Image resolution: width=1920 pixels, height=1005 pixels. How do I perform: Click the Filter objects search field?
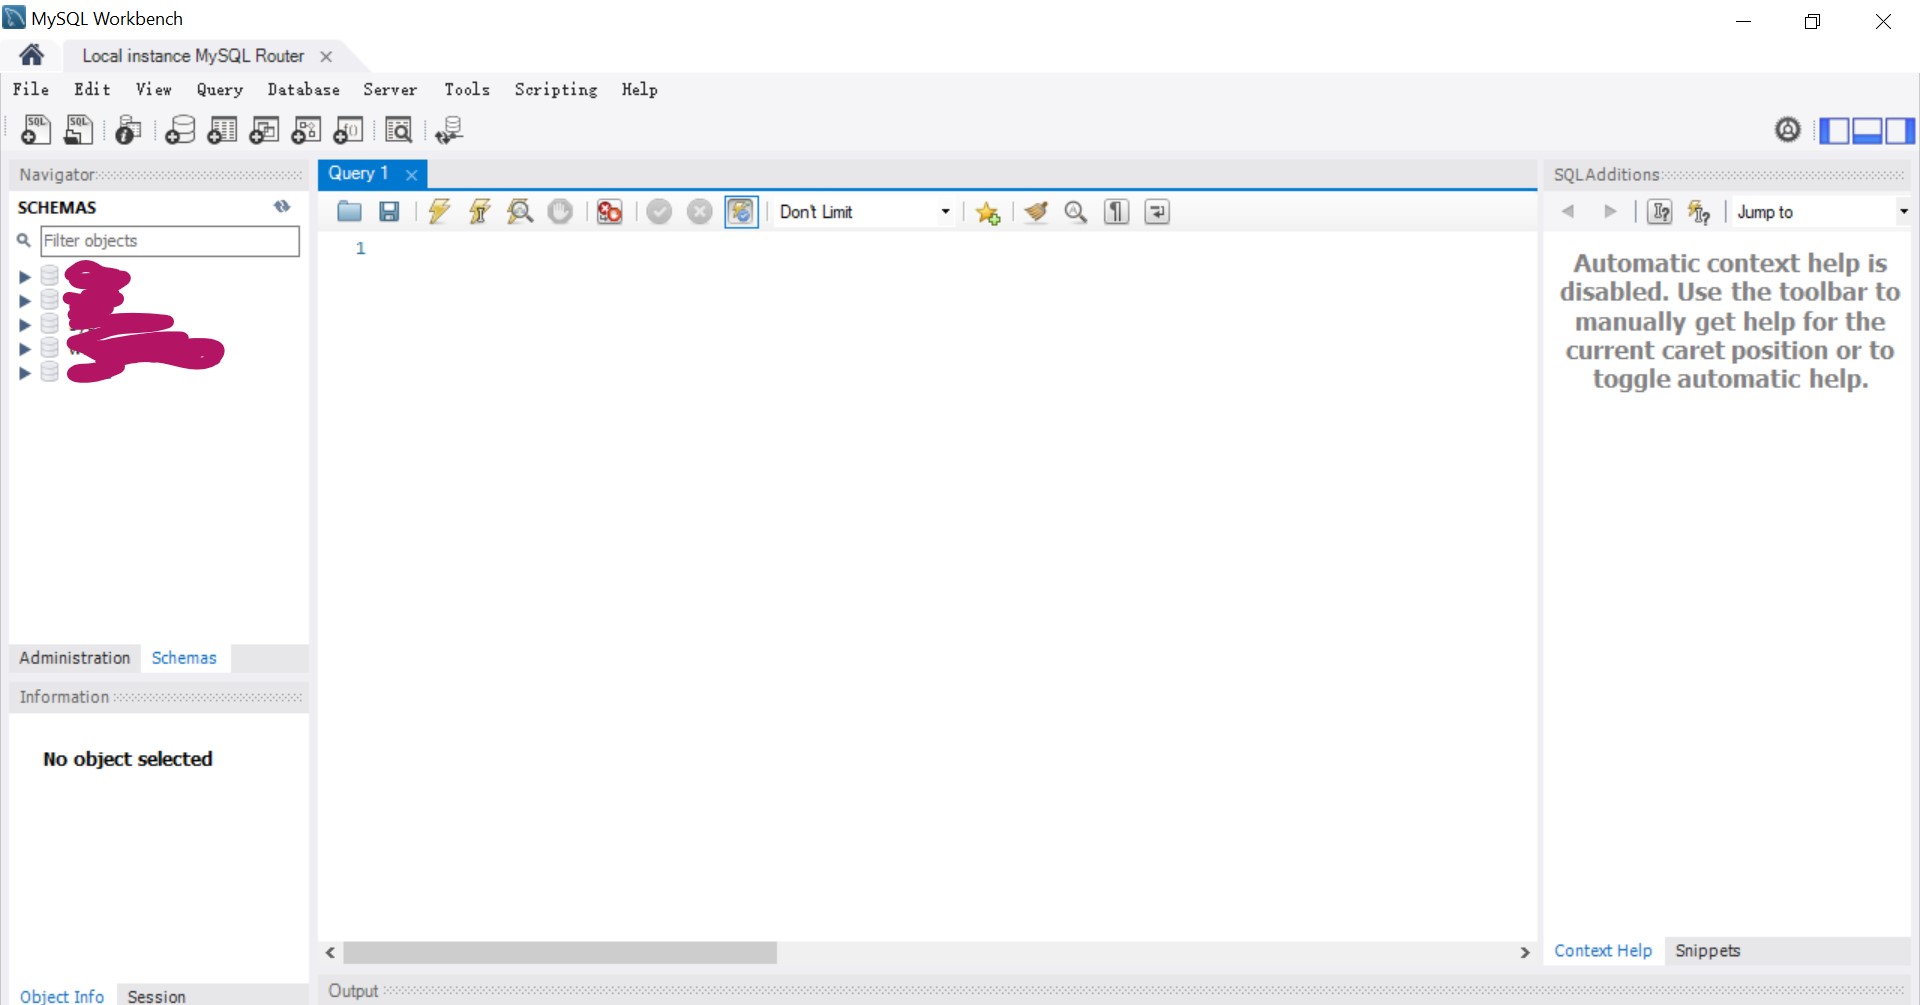[x=170, y=241]
